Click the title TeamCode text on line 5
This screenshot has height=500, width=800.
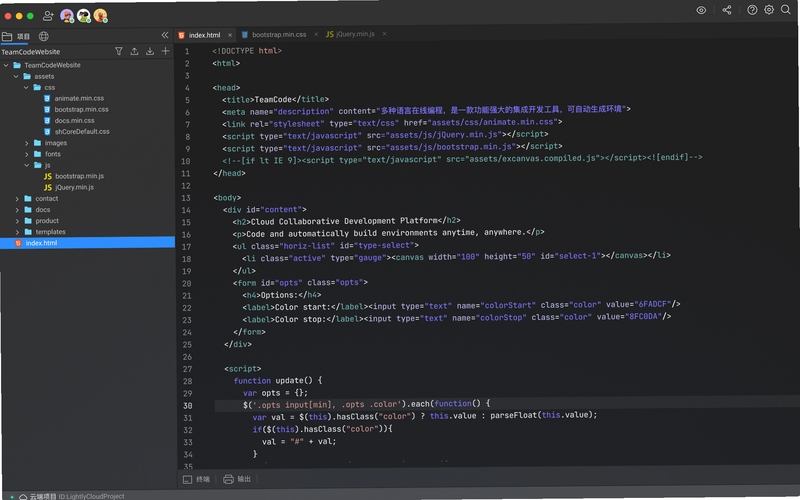pyautogui.click(x=275, y=99)
